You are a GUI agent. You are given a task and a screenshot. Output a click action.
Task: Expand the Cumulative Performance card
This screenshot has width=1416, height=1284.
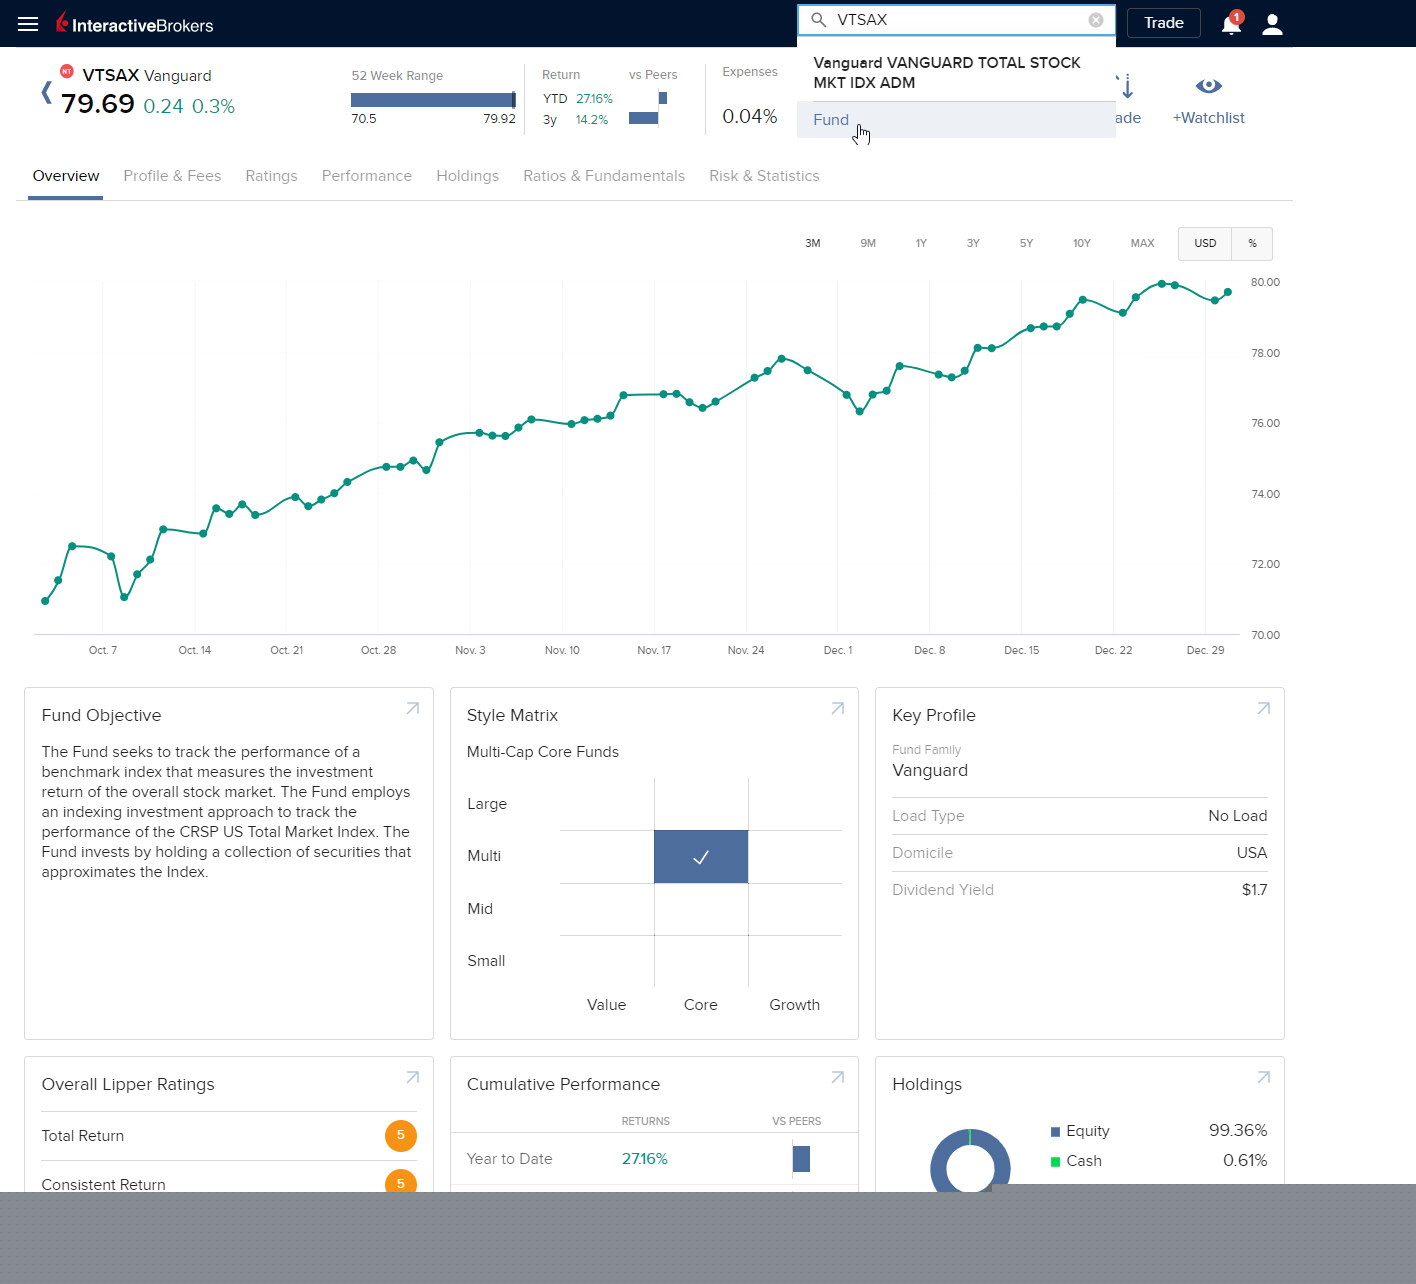[838, 1077]
